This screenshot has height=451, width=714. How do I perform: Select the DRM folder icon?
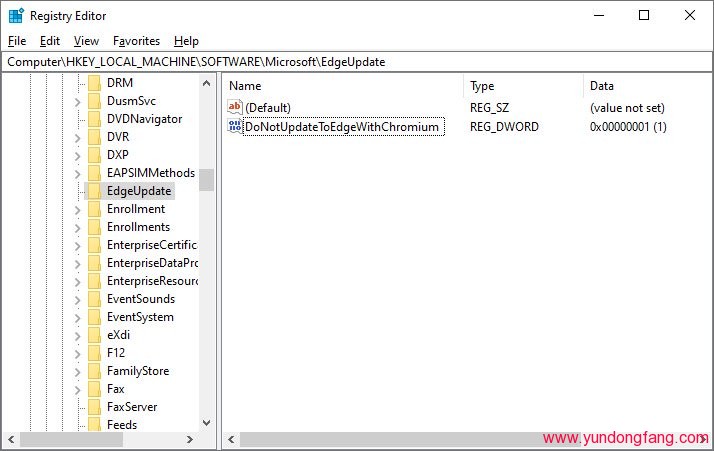[94, 83]
